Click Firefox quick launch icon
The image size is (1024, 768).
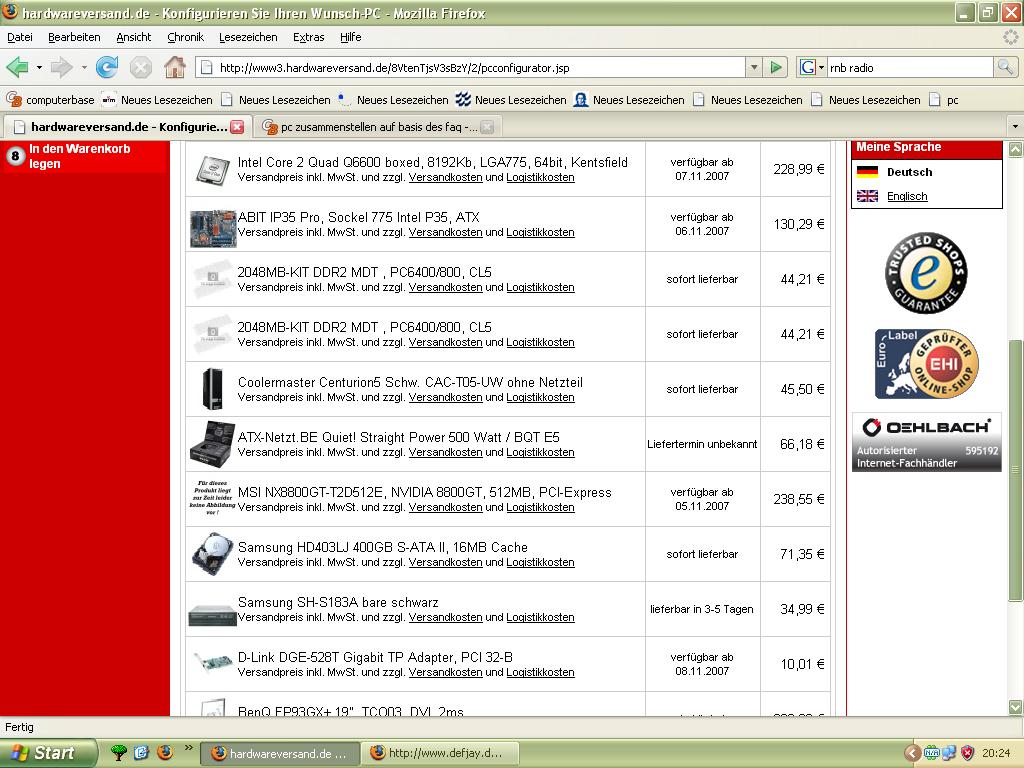(x=165, y=753)
